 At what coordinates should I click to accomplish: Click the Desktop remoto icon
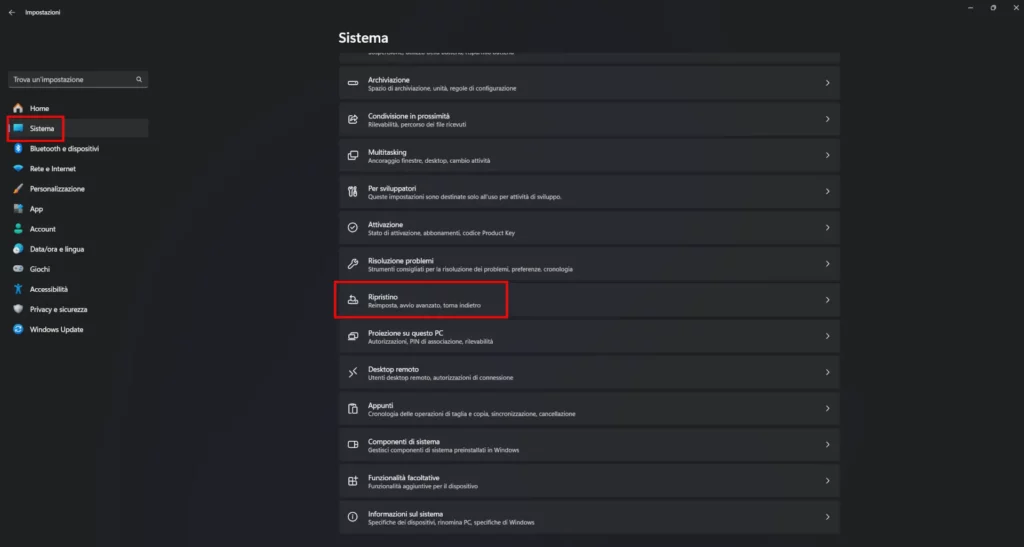(352, 372)
